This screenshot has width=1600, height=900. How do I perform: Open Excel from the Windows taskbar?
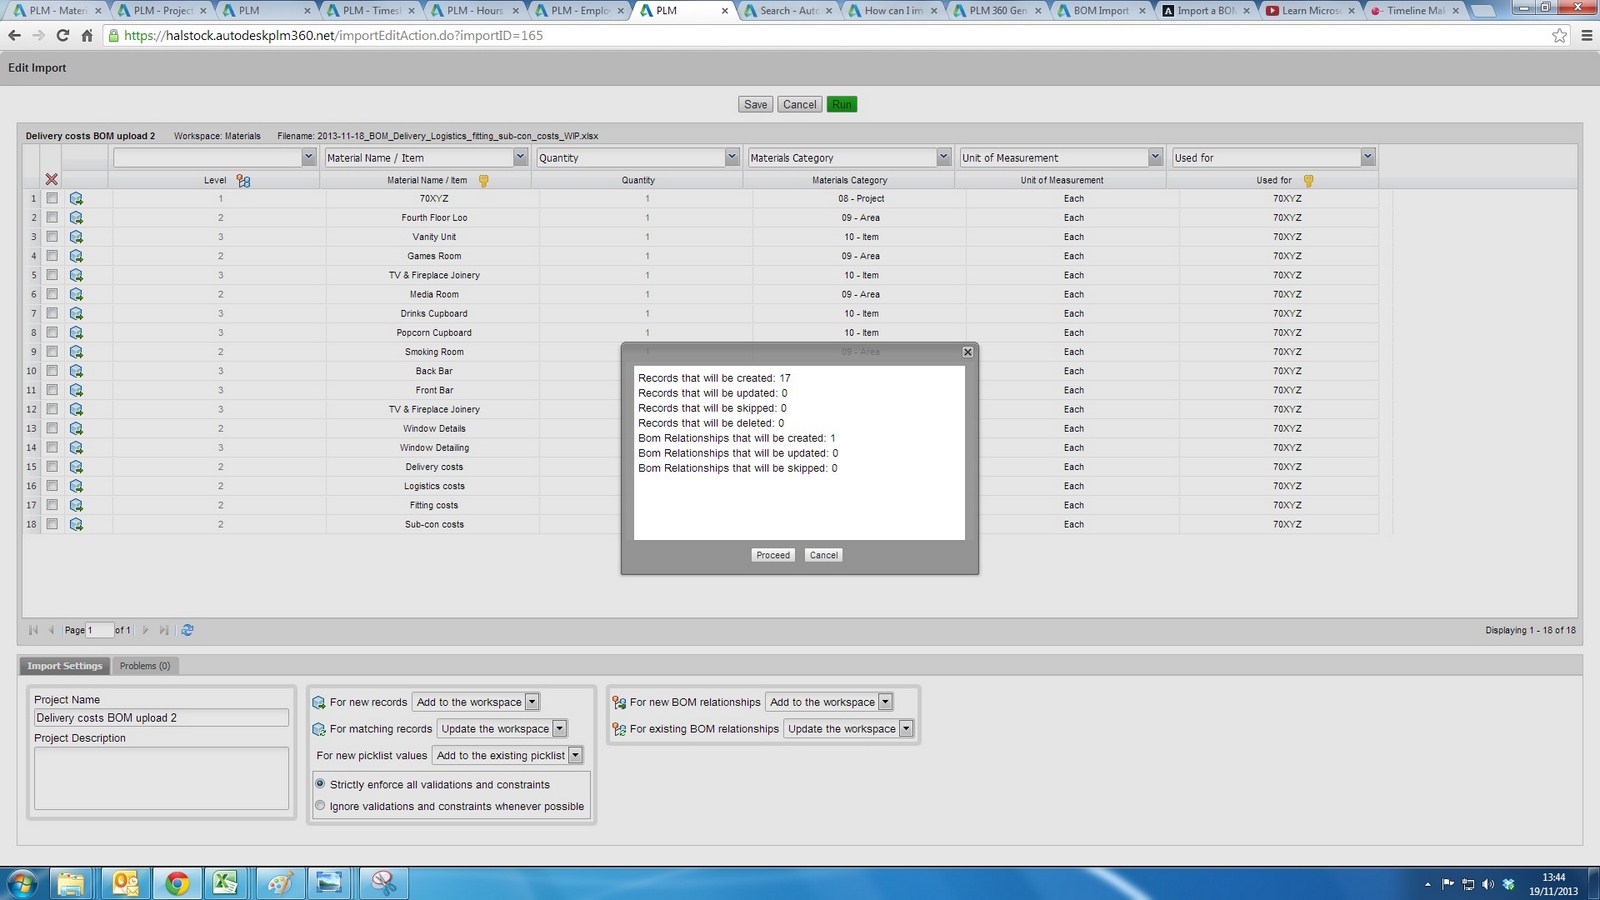coord(225,883)
